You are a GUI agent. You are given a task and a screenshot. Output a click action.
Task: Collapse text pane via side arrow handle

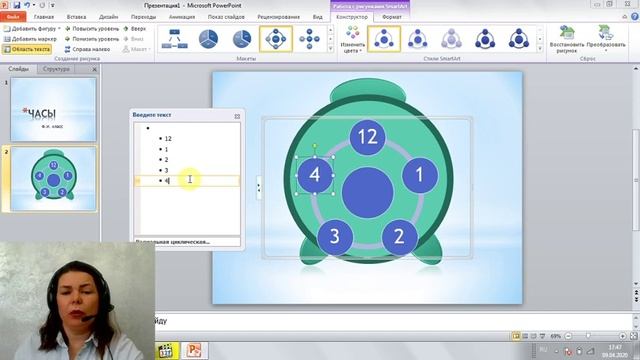point(259,187)
